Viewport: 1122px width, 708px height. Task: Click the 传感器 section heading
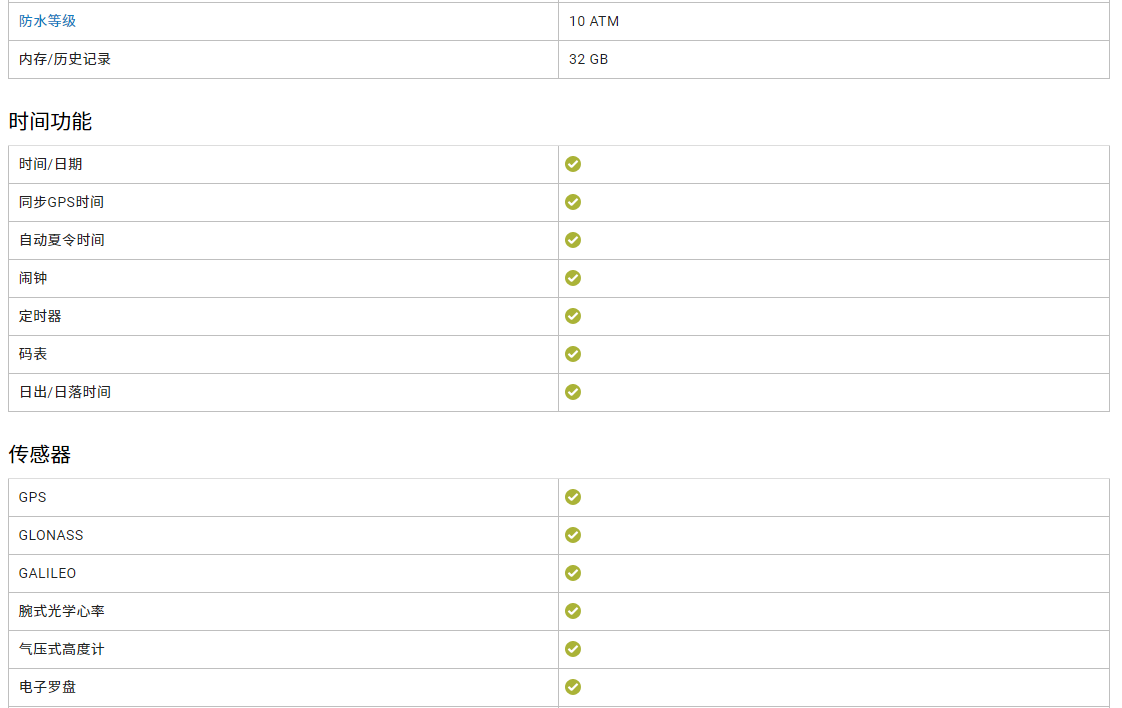(x=40, y=455)
